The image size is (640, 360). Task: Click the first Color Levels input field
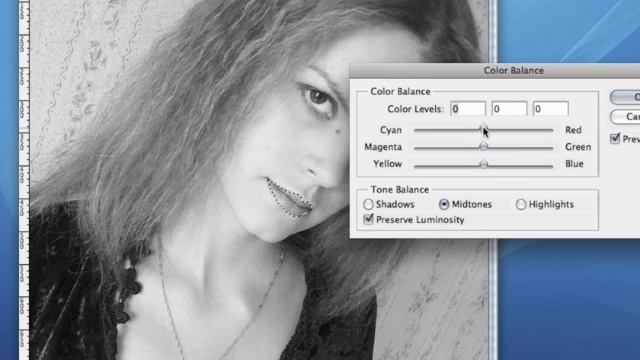[x=468, y=109]
